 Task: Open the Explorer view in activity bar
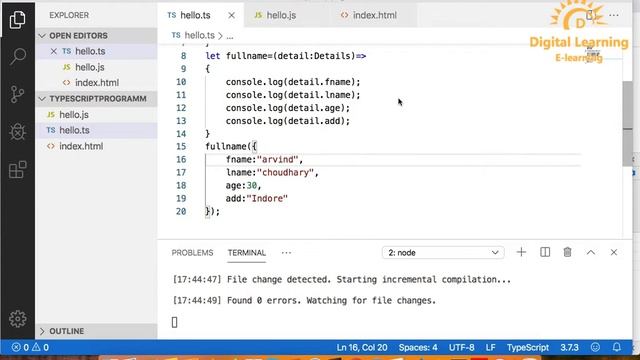[18, 20]
